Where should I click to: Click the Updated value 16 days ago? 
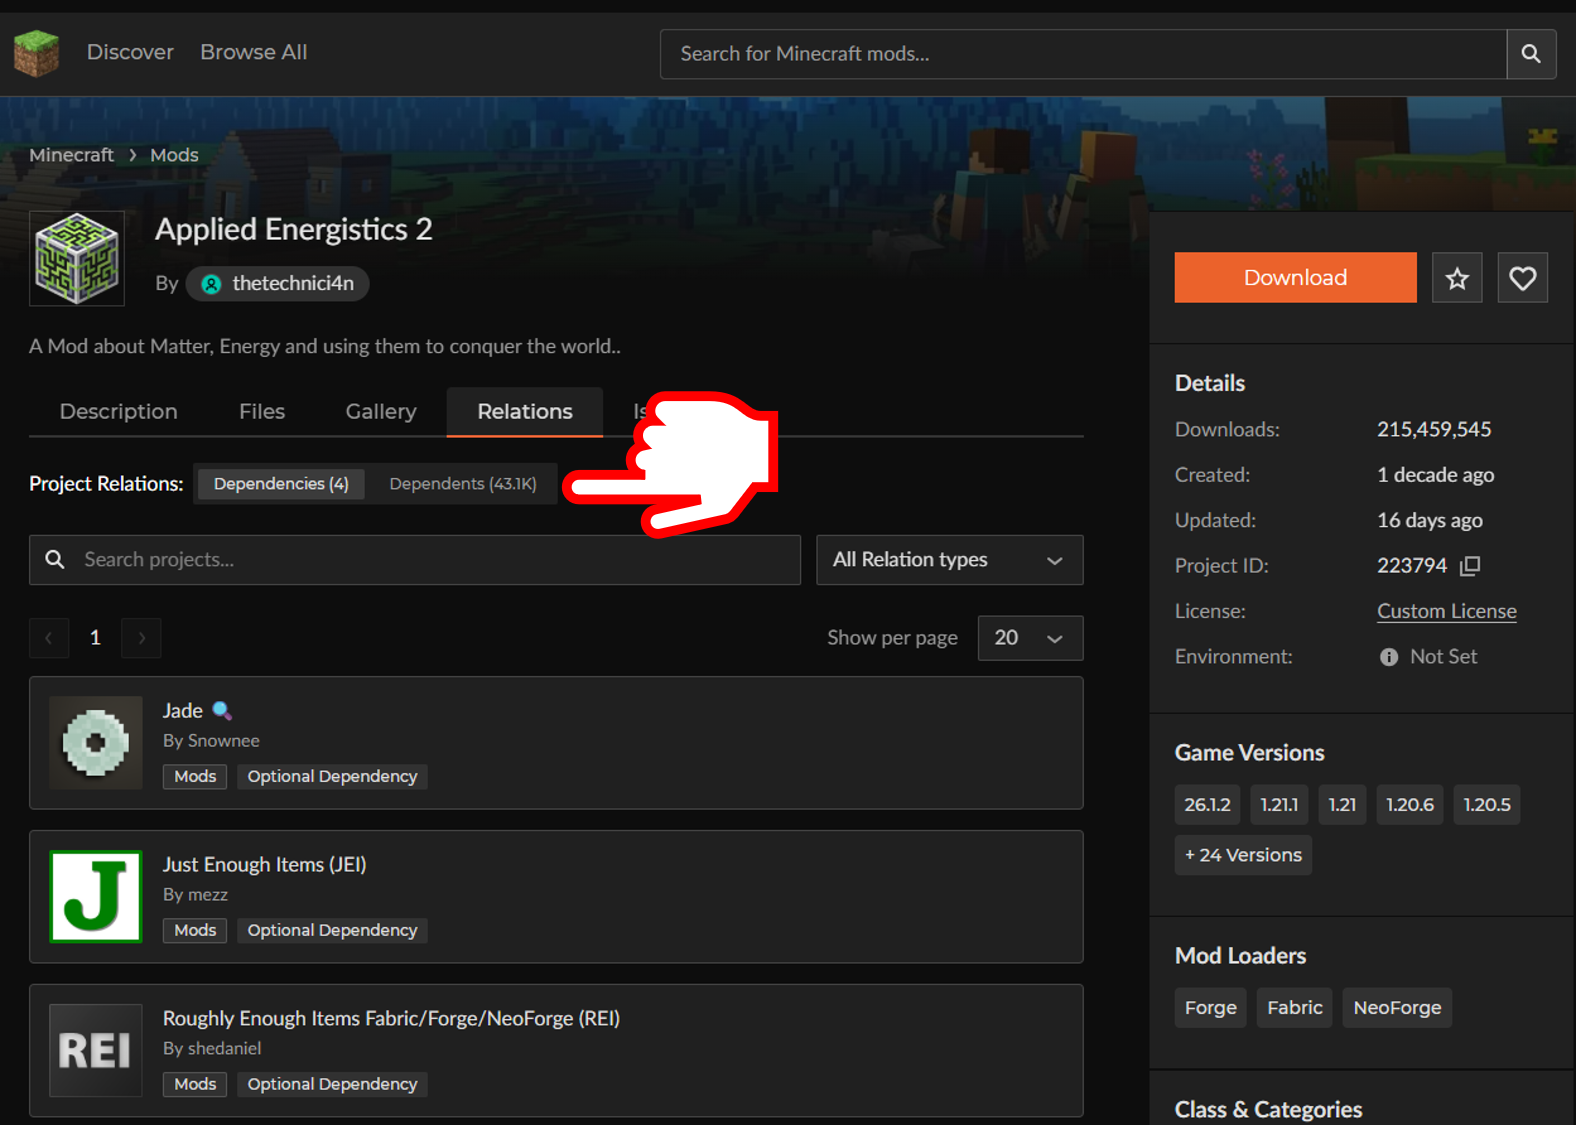1429,521
